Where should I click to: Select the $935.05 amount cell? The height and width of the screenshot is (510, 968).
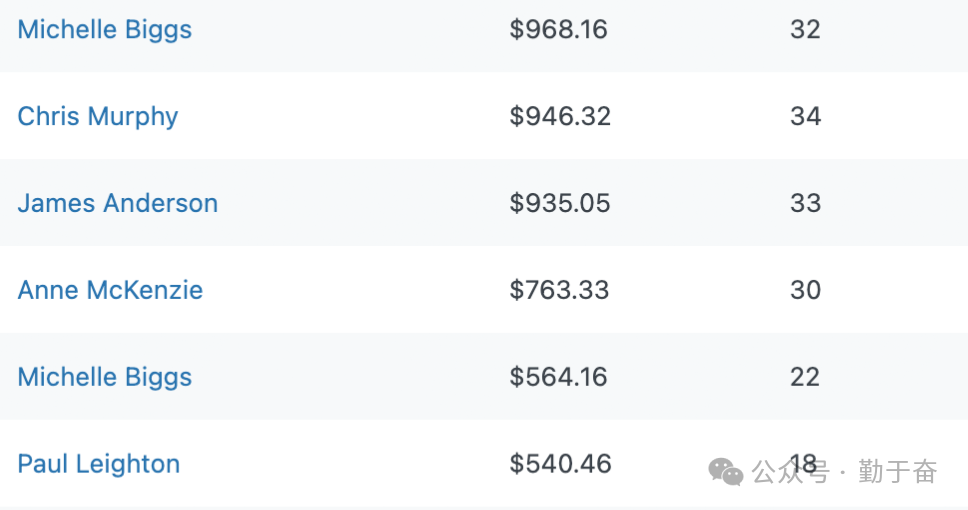click(x=560, y=203)
